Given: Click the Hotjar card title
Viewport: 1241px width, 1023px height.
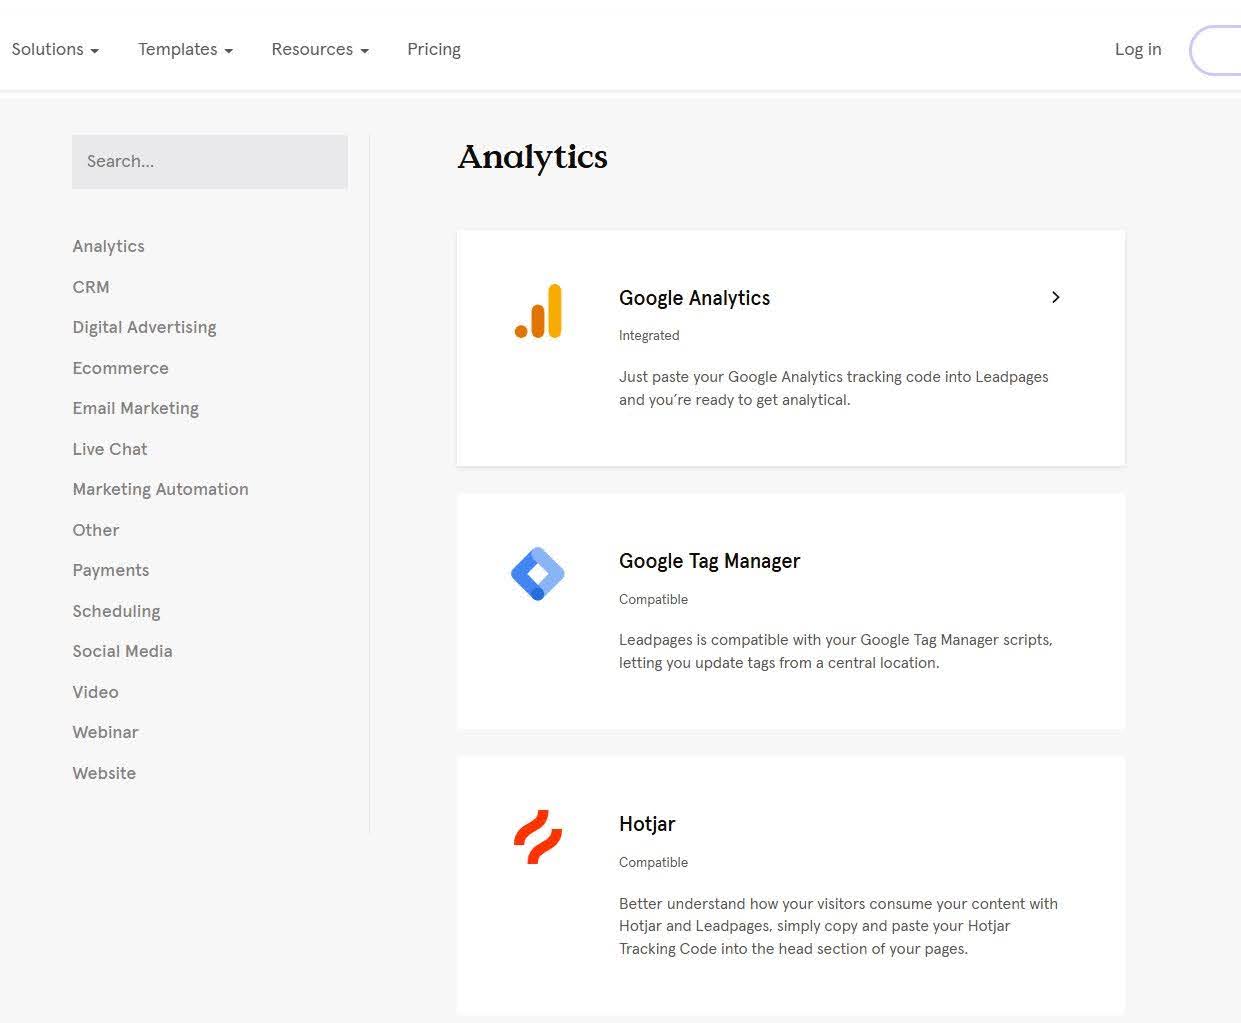Looking at the screenshot, I should [x=647, y=824].
